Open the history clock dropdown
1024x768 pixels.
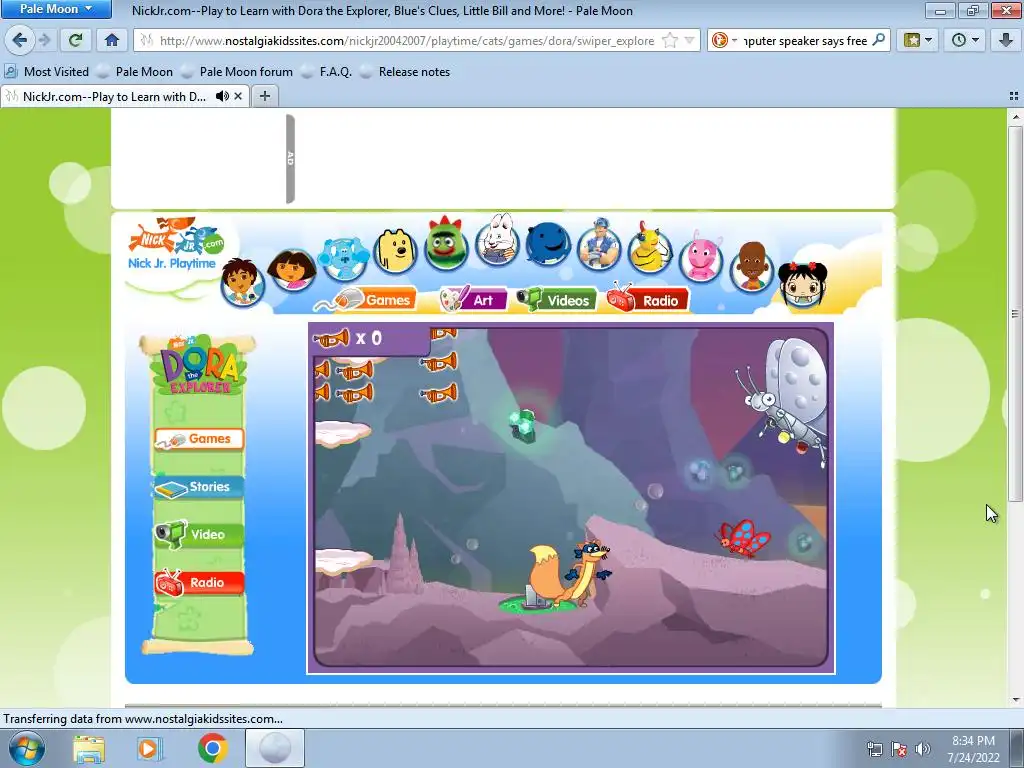point(965,40)
